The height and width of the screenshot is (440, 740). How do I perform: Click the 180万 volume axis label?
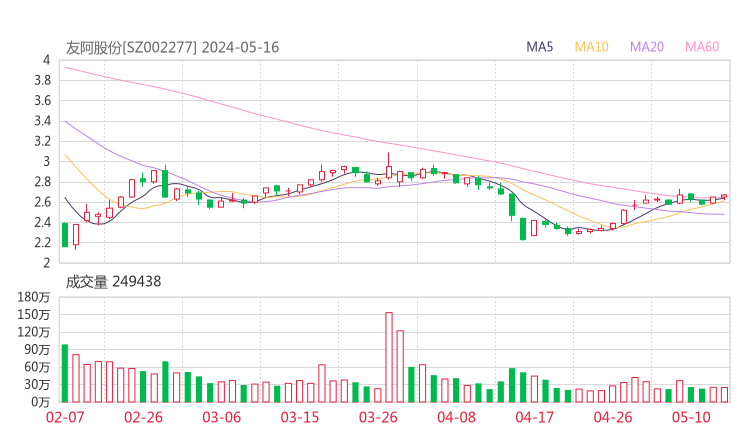click(x=34, y=297)
